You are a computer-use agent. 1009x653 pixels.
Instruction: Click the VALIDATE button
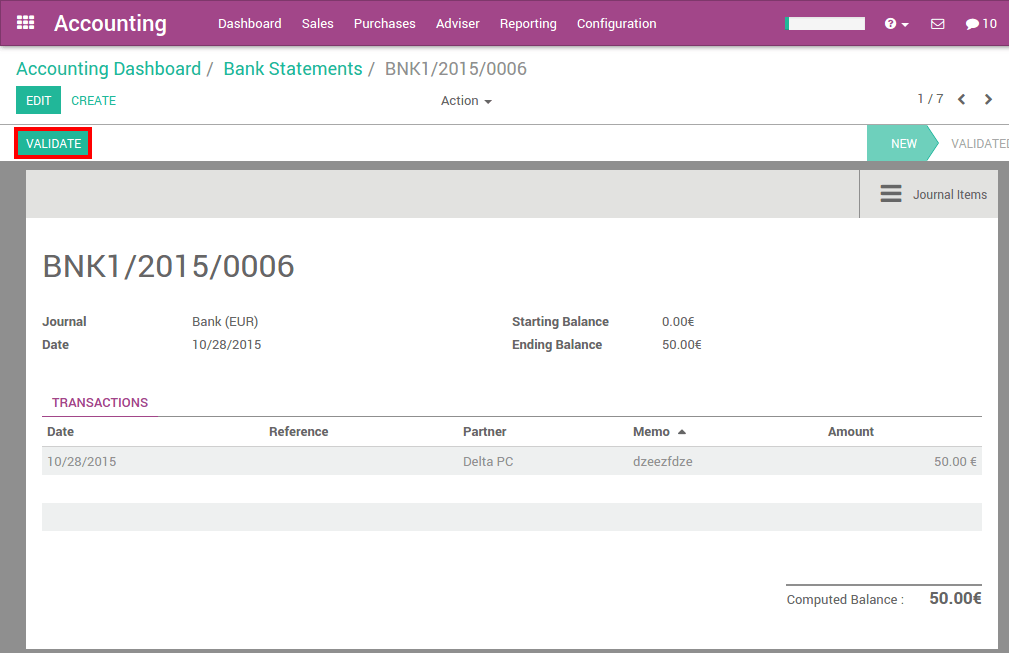point(52,143)
